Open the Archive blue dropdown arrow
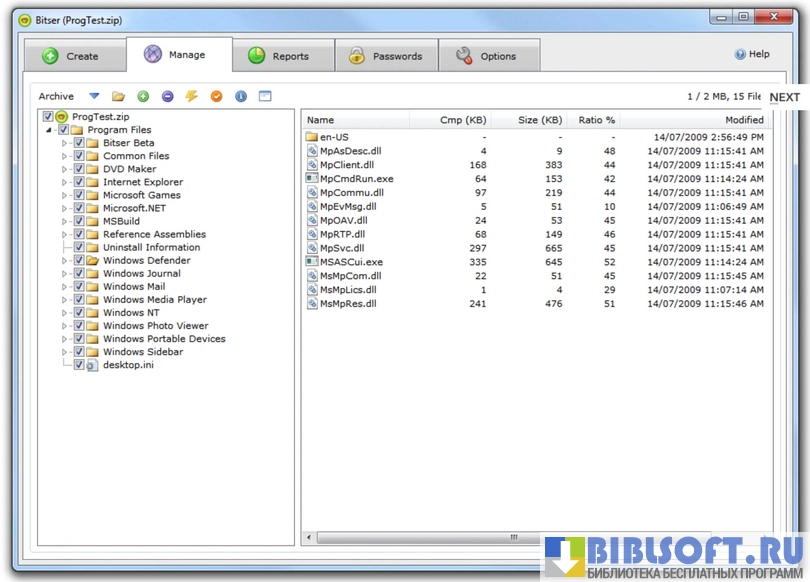 click(x=94, y=96)
